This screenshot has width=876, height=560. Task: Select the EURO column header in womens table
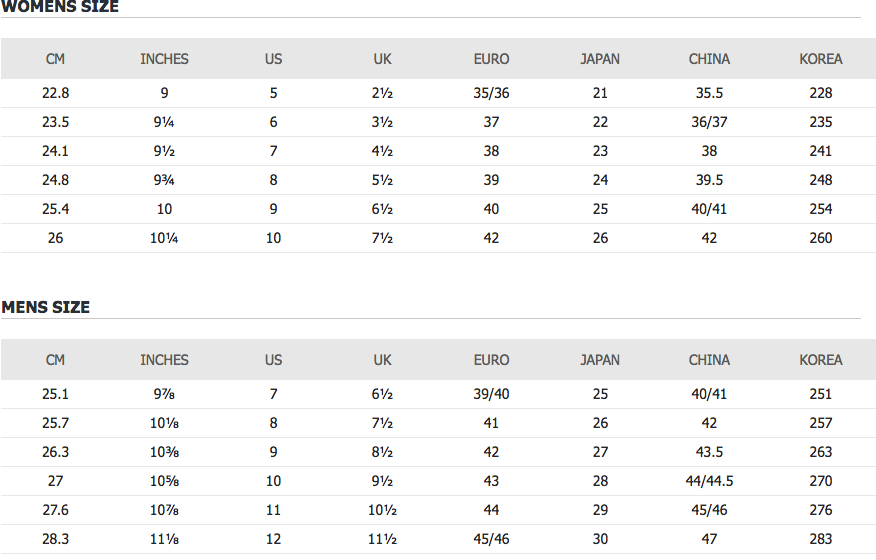click(x=491, y=59)
